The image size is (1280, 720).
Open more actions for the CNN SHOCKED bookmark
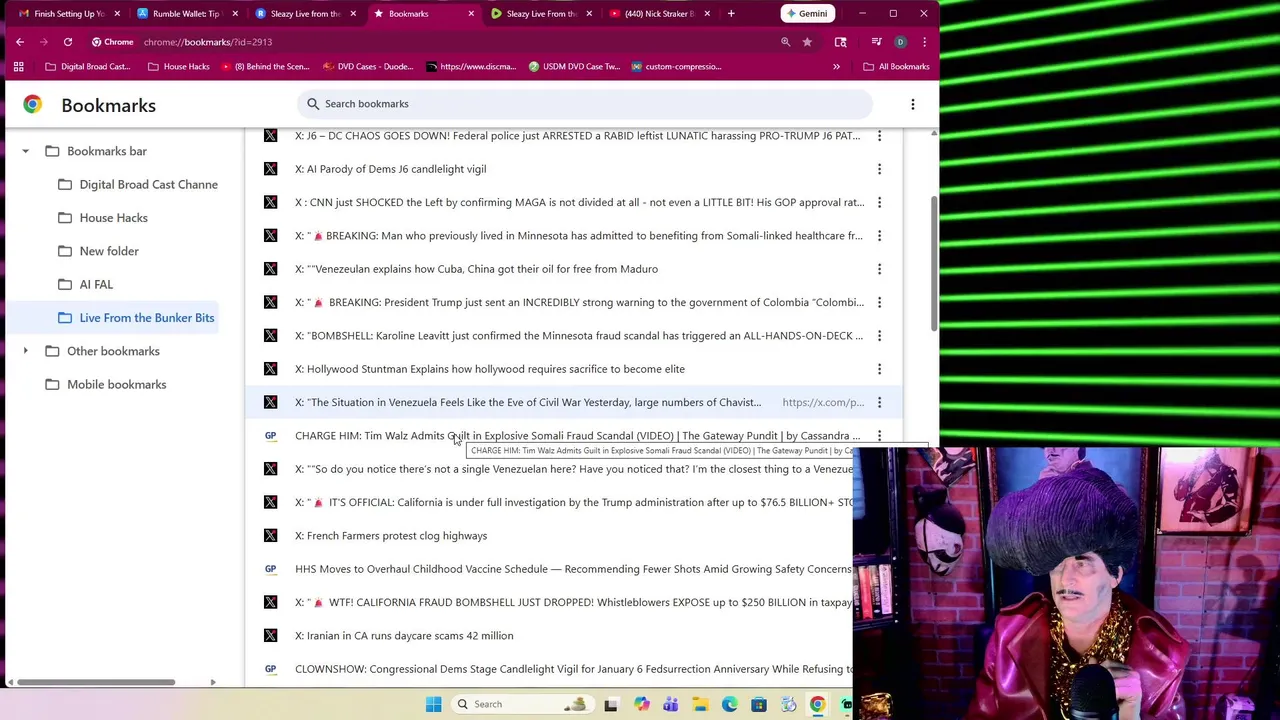click(x=879, y=202)
